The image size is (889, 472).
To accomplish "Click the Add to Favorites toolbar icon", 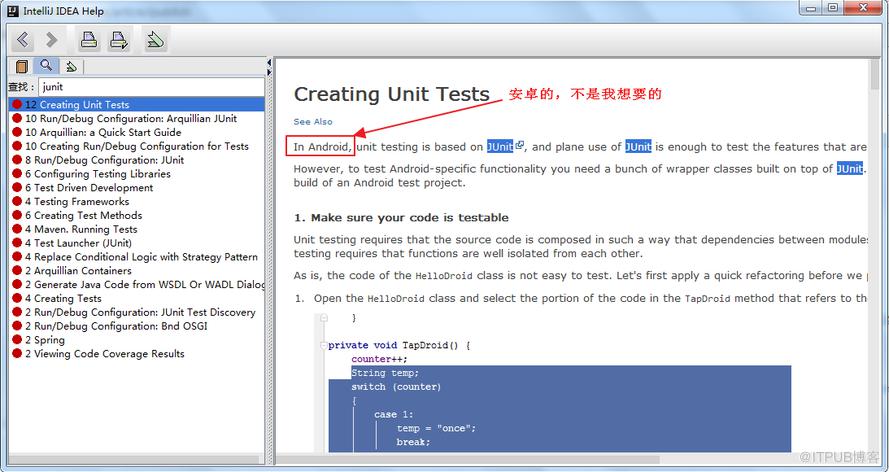I will (x=155, y=40).
